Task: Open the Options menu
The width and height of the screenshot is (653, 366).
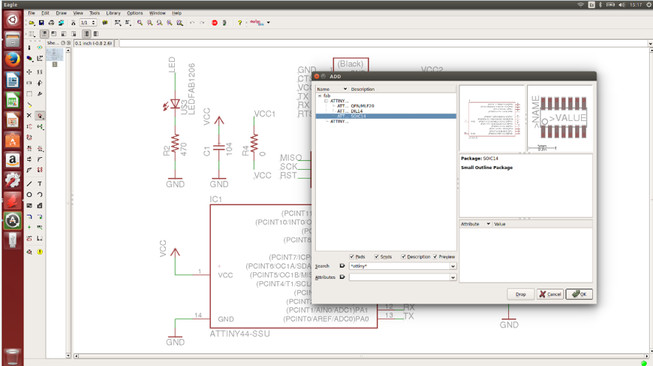Action: 135,13
